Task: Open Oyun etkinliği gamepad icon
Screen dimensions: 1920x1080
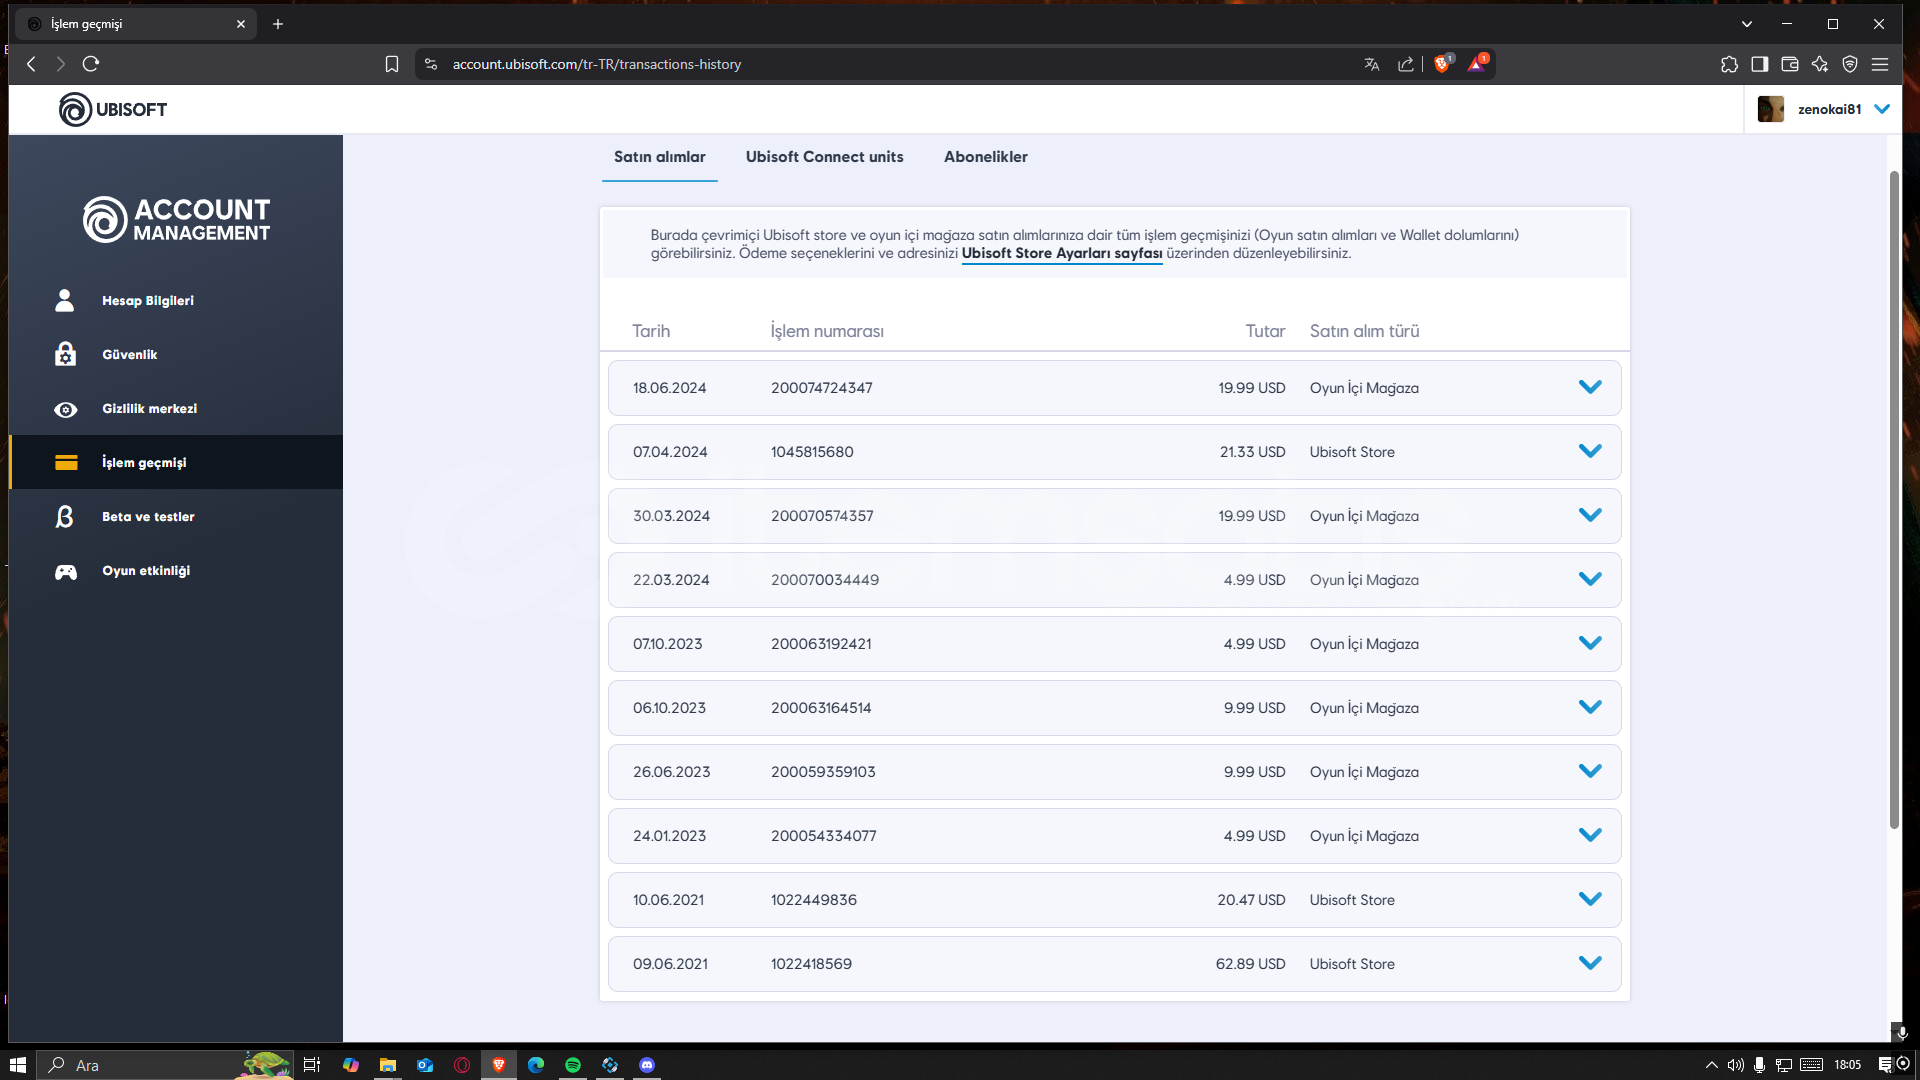Action: [x=65, y=571]
